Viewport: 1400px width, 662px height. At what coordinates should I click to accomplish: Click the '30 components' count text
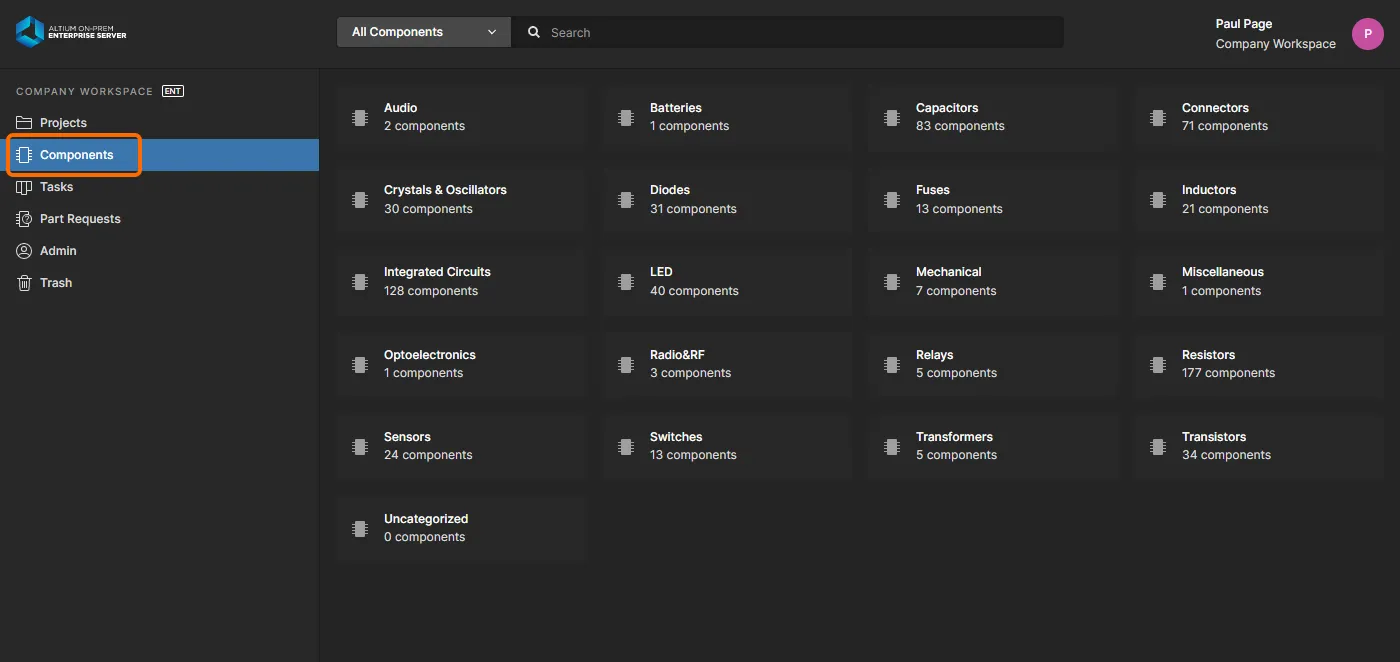[428, 209]
